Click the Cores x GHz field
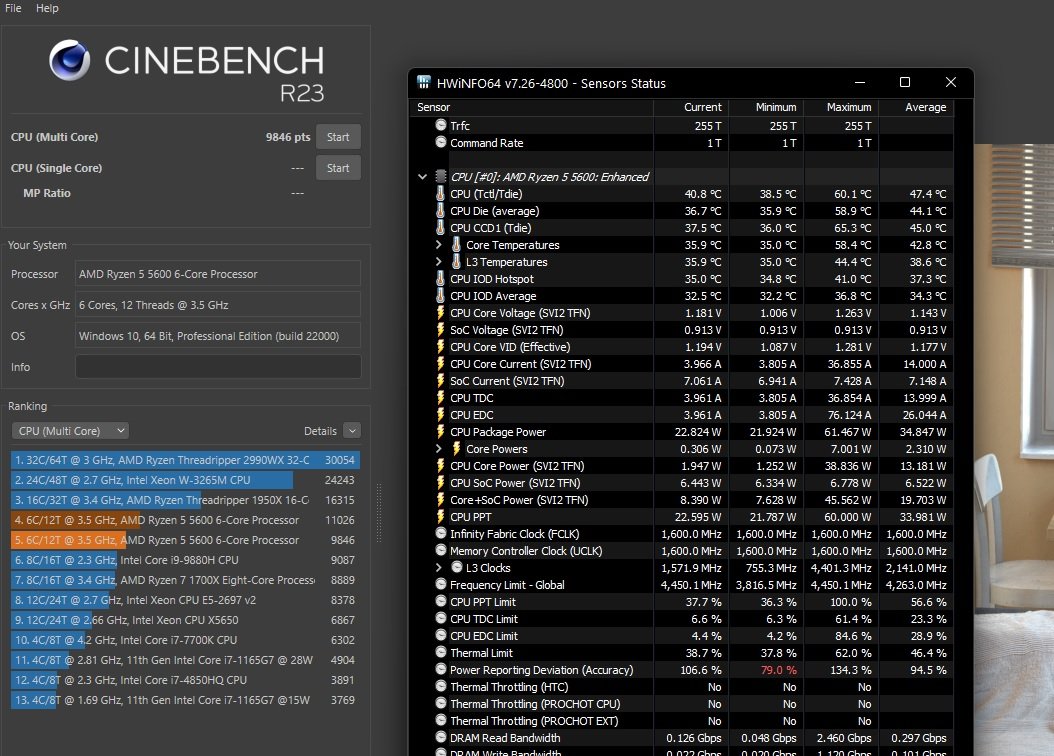The image size is (1054, 756). pyautogui.click(x=218, y=305)
